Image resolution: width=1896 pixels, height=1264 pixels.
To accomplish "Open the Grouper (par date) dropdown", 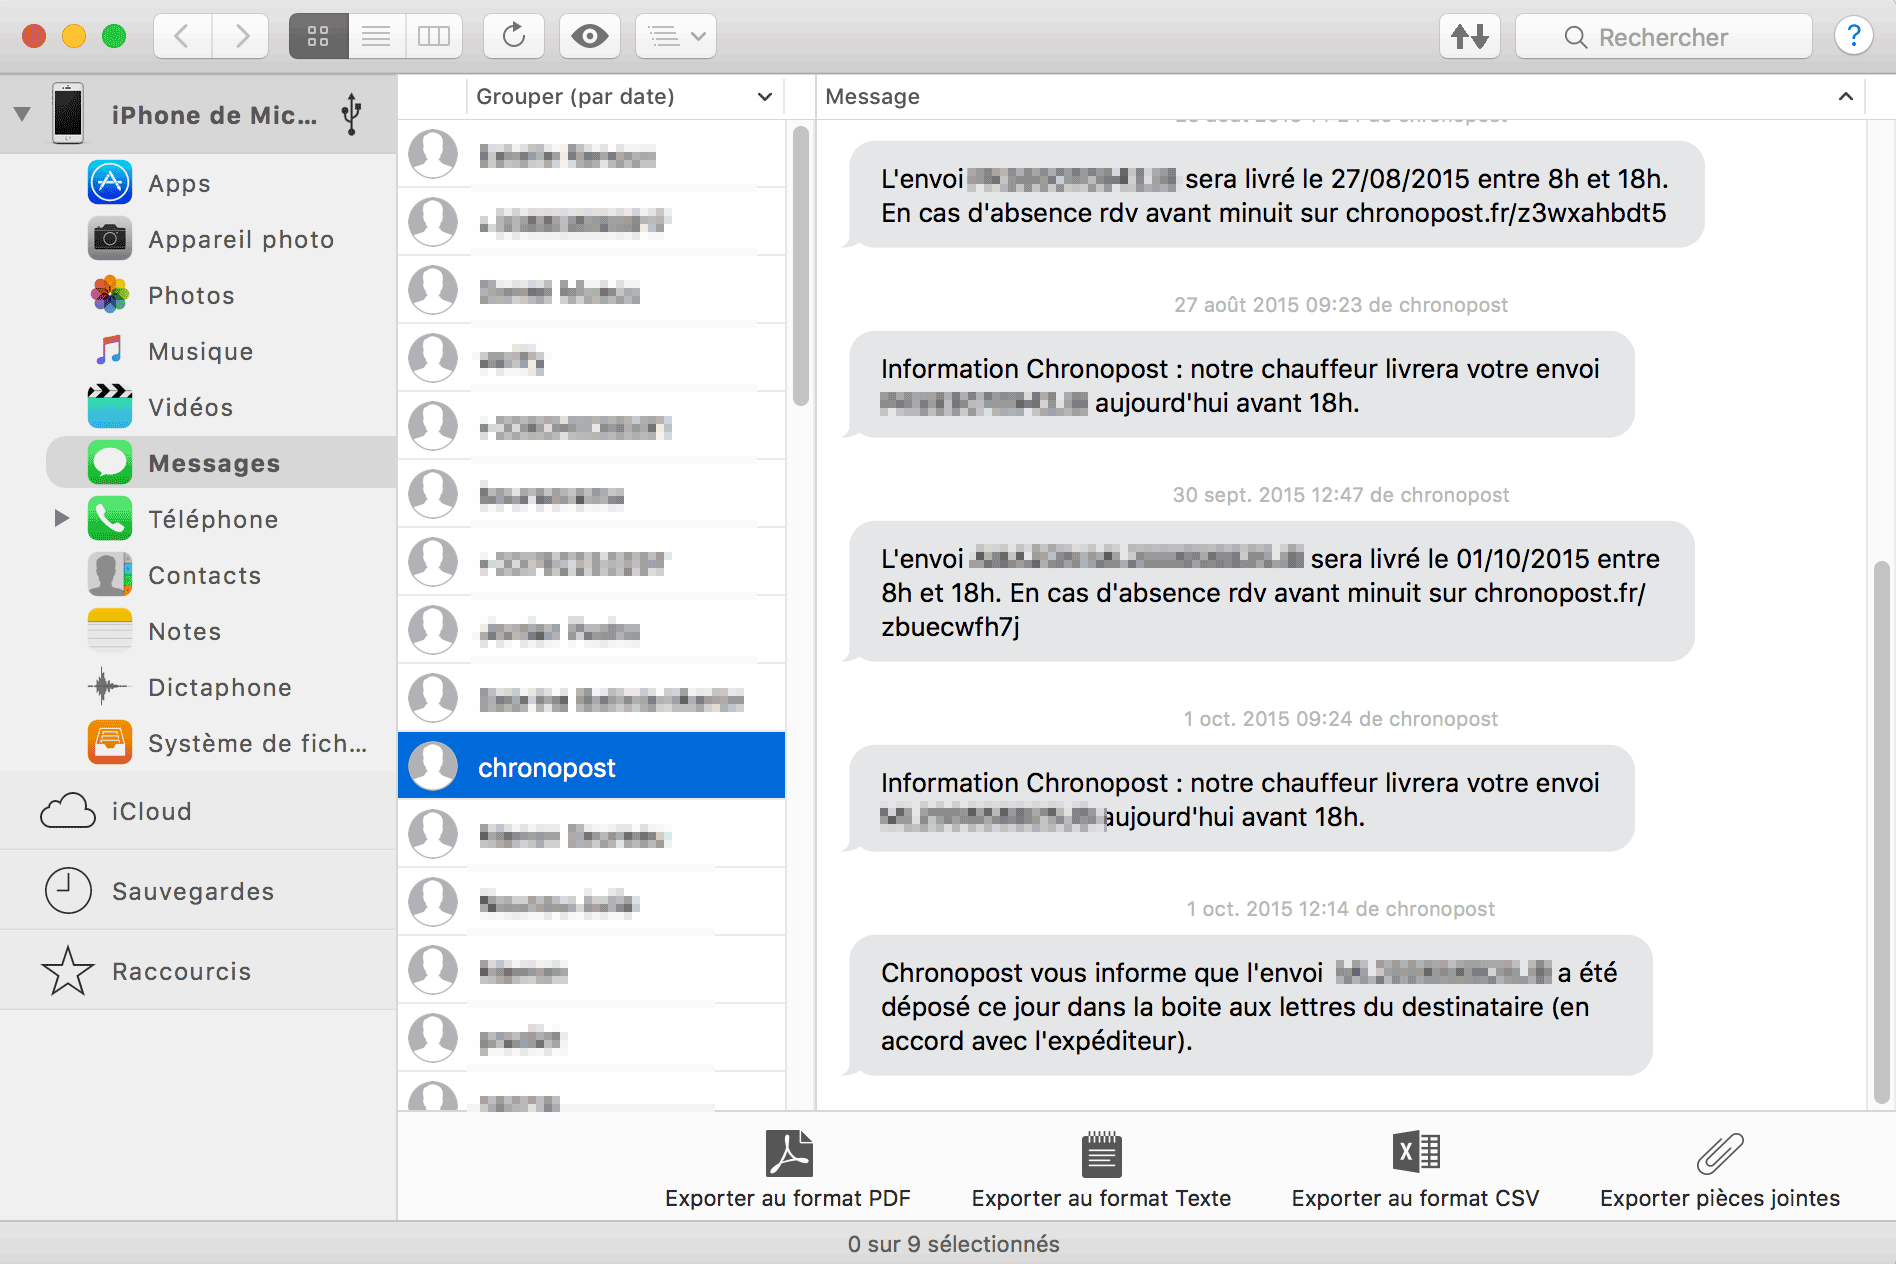I will coord(625,97).
